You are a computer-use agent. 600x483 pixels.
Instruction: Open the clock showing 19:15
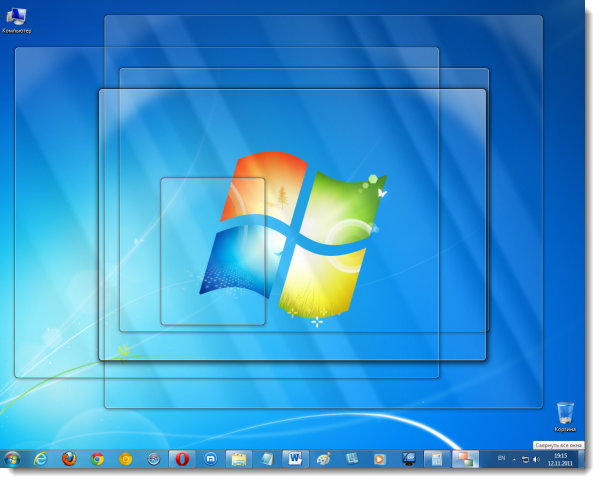[x=561, y=459]
